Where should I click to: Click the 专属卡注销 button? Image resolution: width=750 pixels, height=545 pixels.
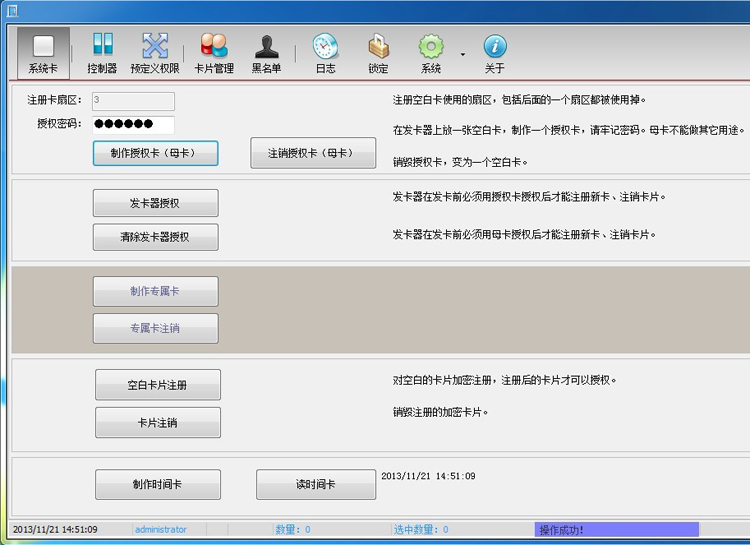tap(155, 328)
